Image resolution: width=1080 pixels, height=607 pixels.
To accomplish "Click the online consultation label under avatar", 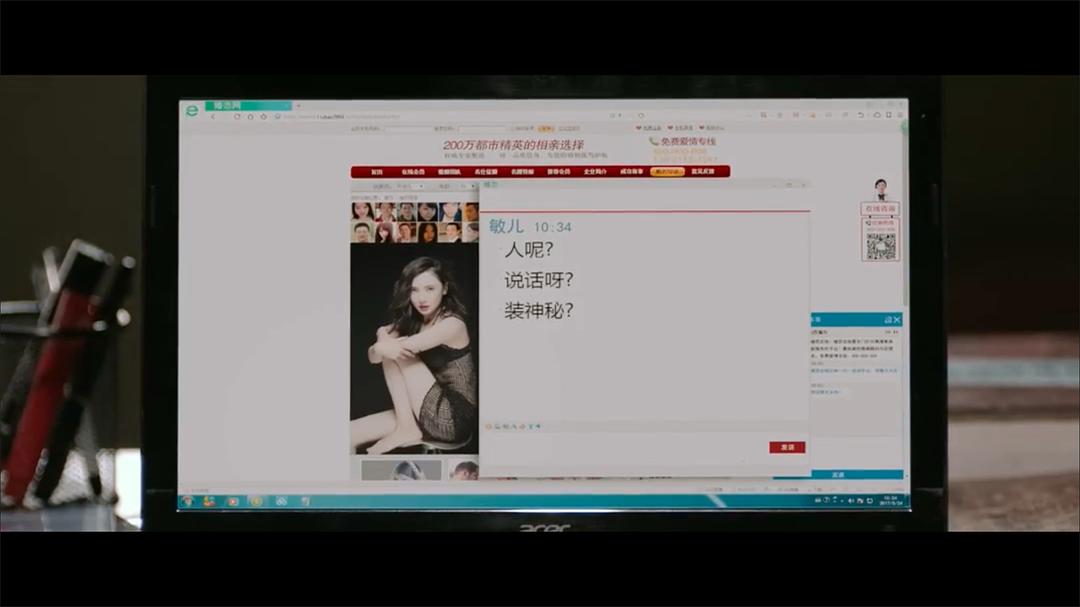I will (880, 208).
